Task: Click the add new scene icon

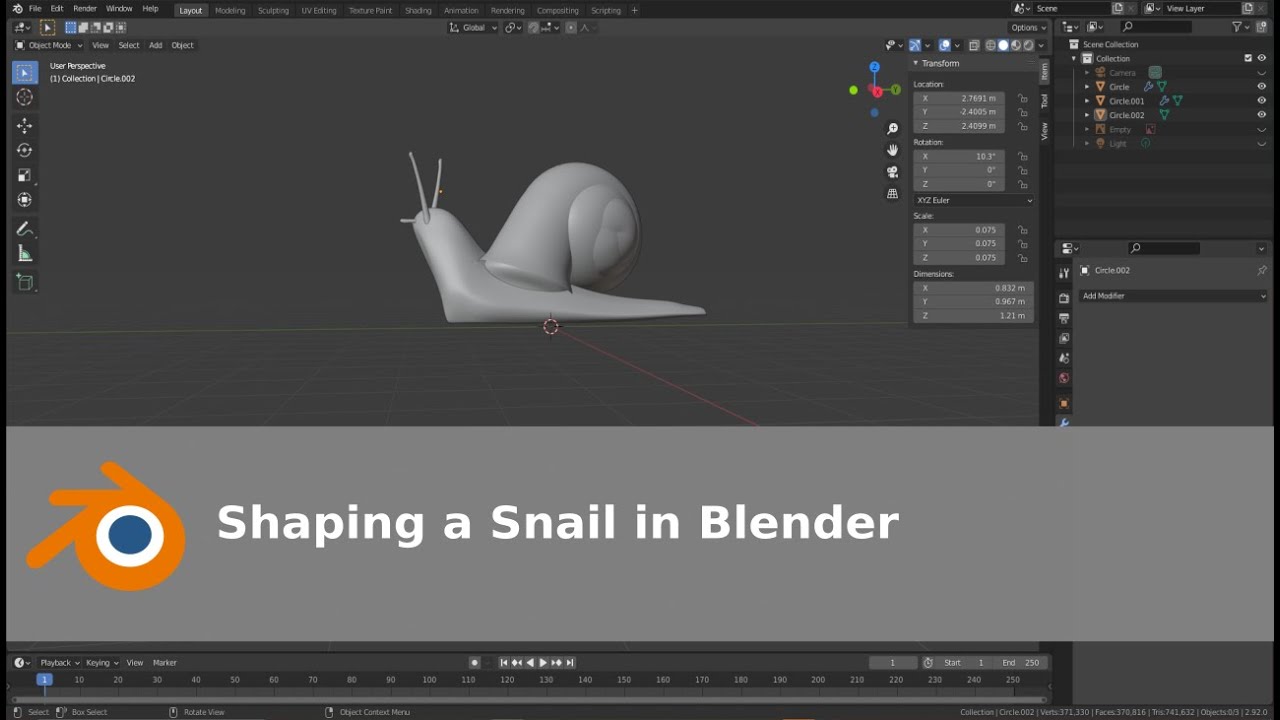Action: tap(1118, 9)
